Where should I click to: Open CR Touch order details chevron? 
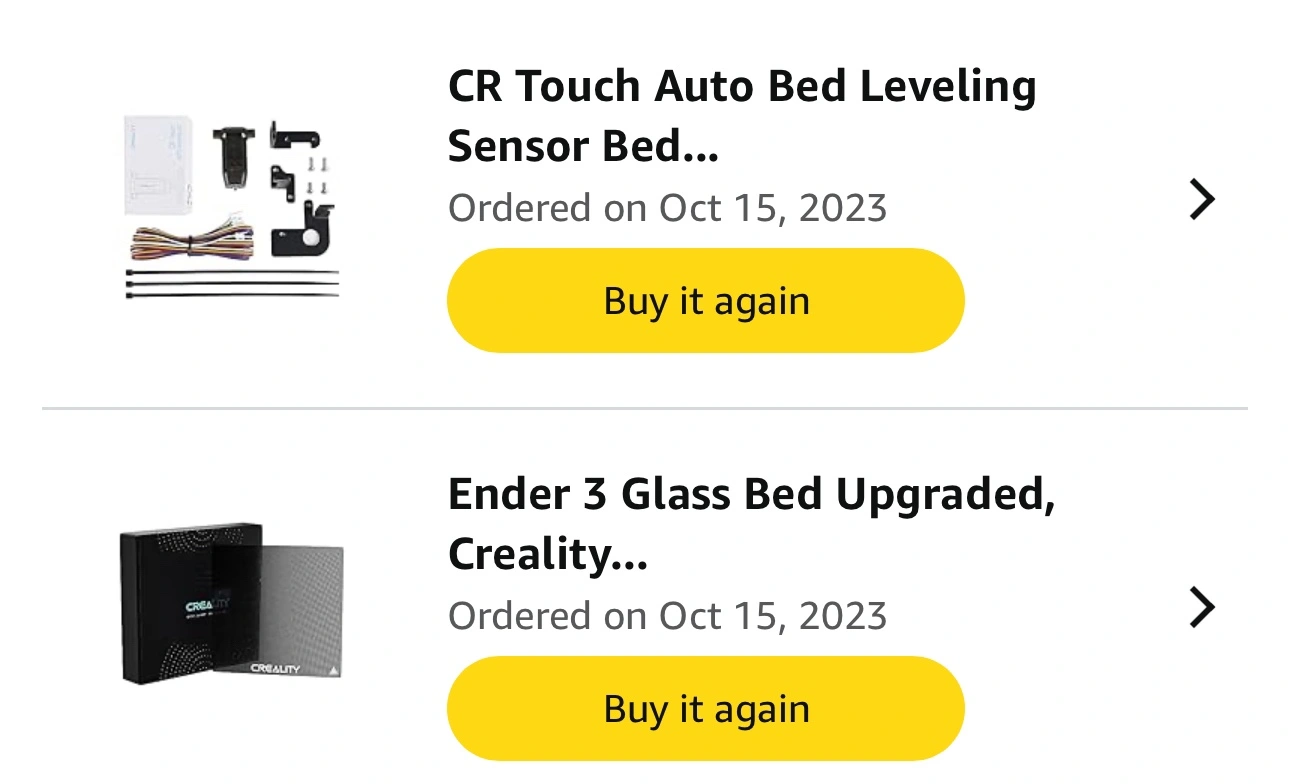(x=1201, y=199)
